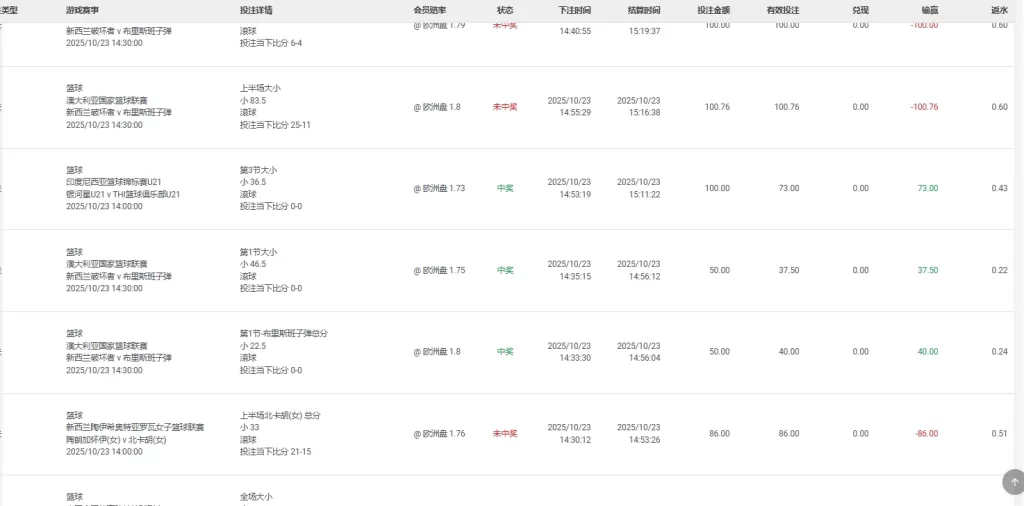
Task: Click the 投注详情 column header
Action: (256, 9)
